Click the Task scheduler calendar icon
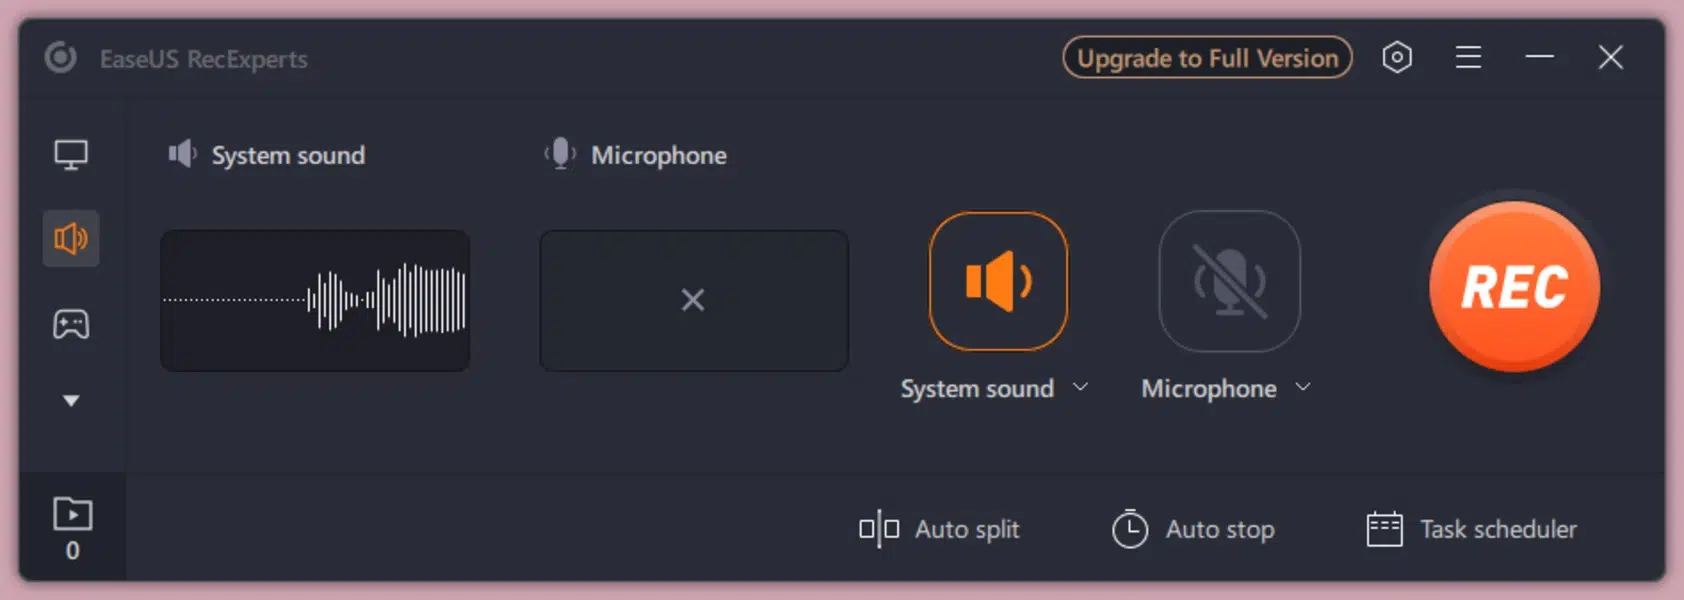Image resolution: width=1684 pixels, height=600 pixels. 1384,529
